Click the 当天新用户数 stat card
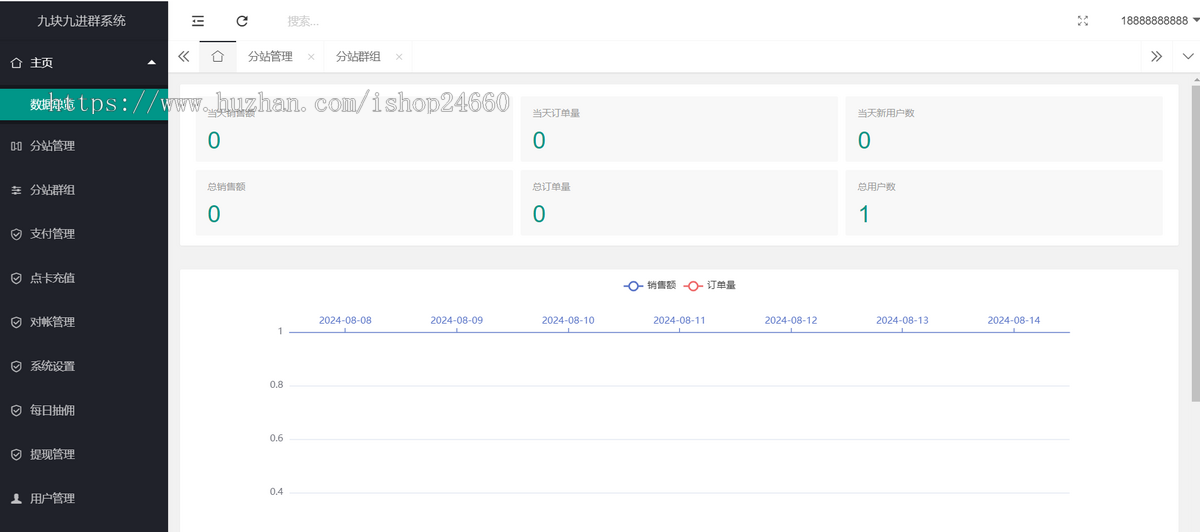The height and width of the screenshot is (532, 1200). [x=1004, y=129]
